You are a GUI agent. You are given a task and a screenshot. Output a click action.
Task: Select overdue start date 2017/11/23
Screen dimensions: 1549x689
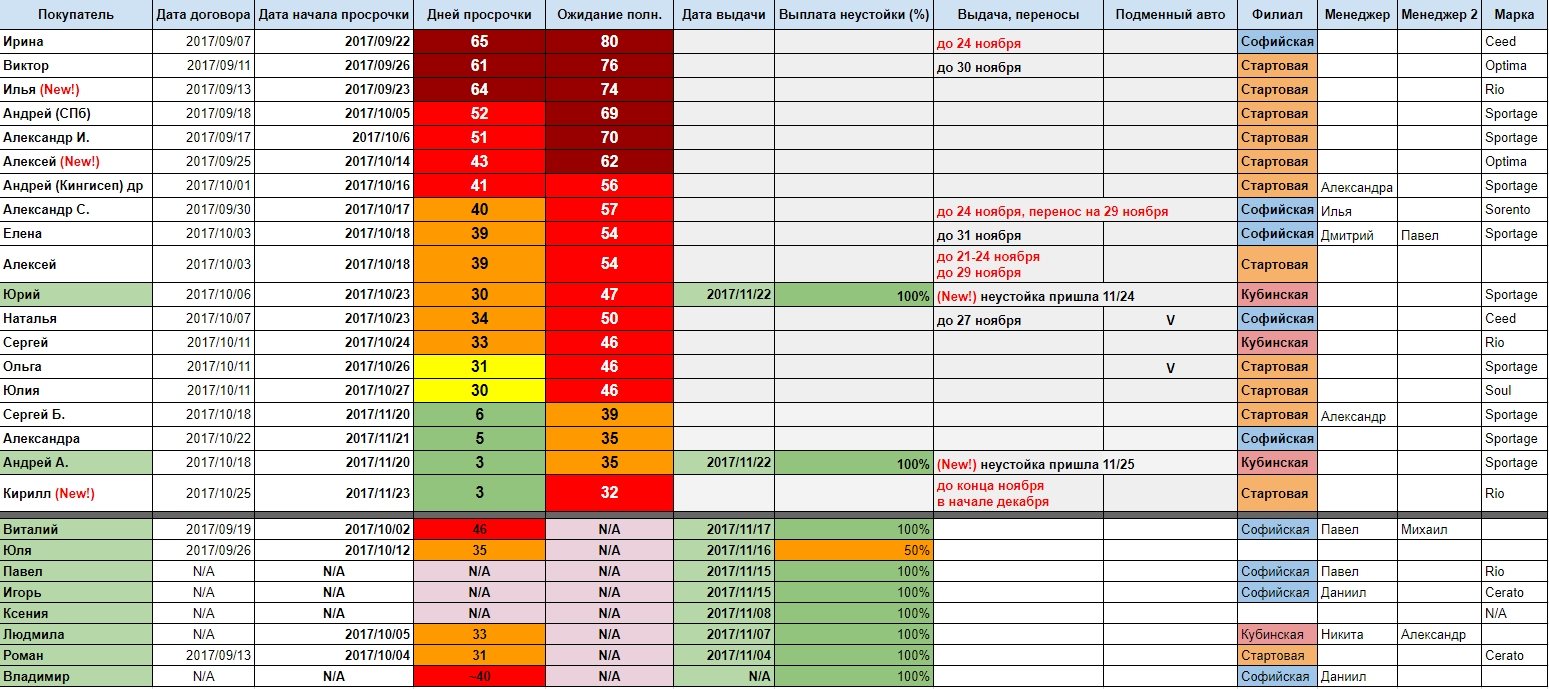[x=334, y=493]
